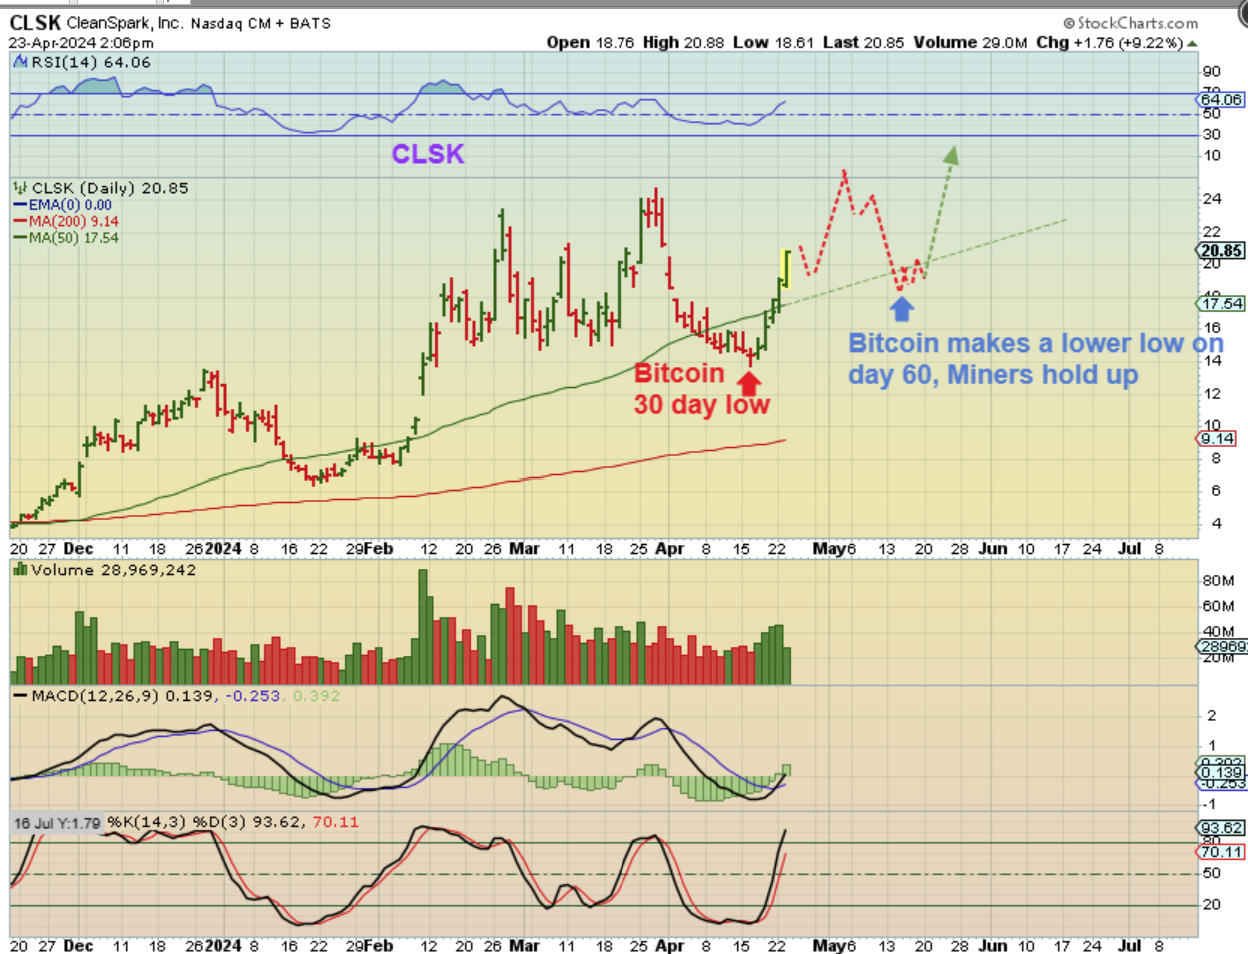Click the green up triangle after Chg
The width and height of the screenshot is (1248, 954).
(x=1192, y=43)
